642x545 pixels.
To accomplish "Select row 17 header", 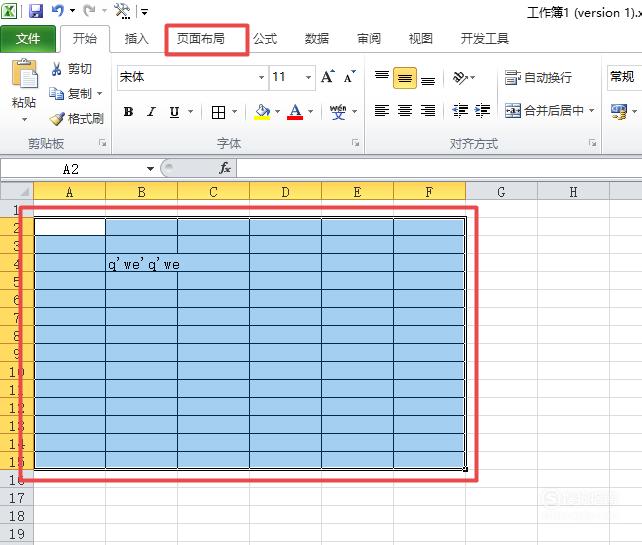I will coord(16,498).
